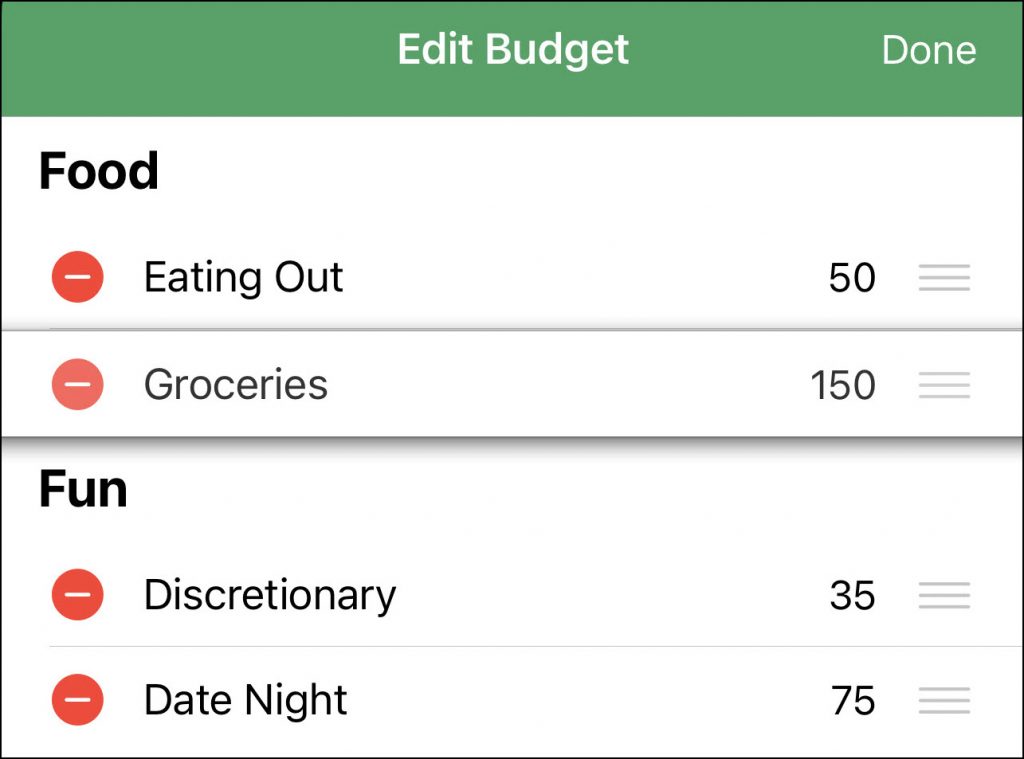
Task: Select the Fun group heading
Action: point(83,489)
